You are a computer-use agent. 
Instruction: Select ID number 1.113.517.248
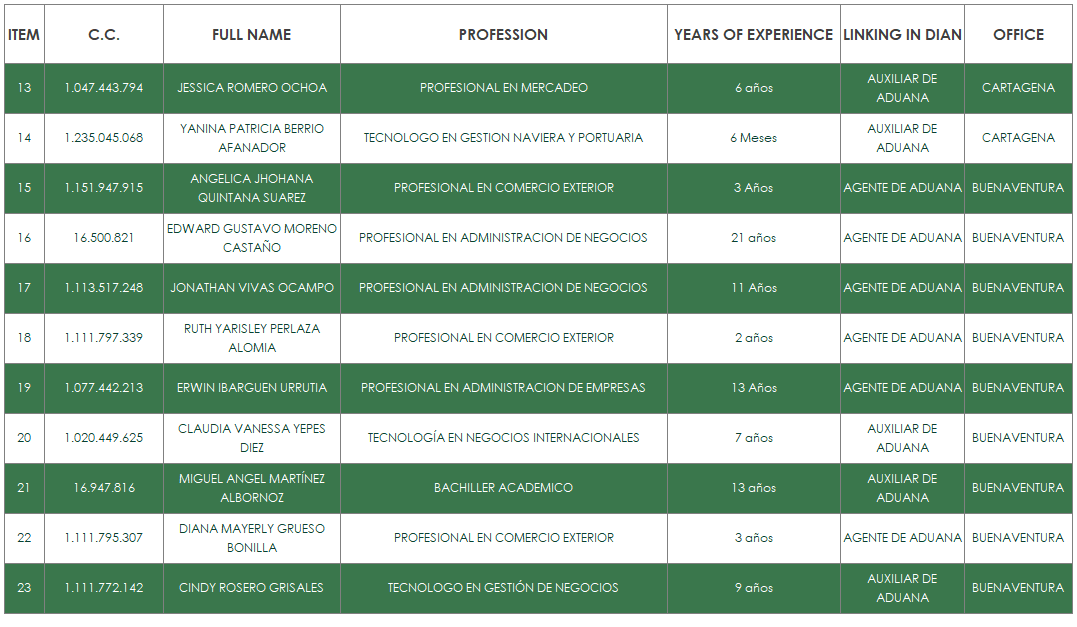pyautogui.click(x=104, y=288)
